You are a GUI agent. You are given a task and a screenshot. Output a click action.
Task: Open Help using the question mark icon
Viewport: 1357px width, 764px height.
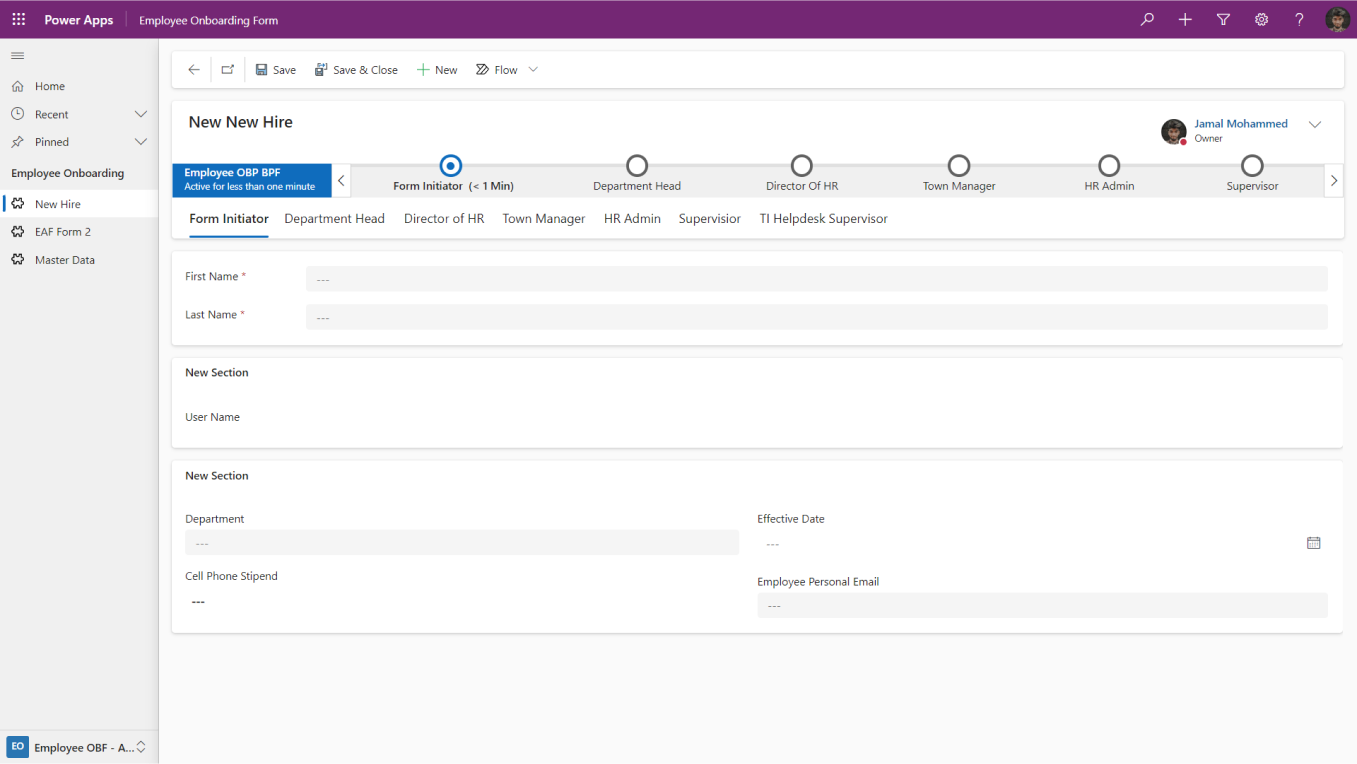[1299, 19]
